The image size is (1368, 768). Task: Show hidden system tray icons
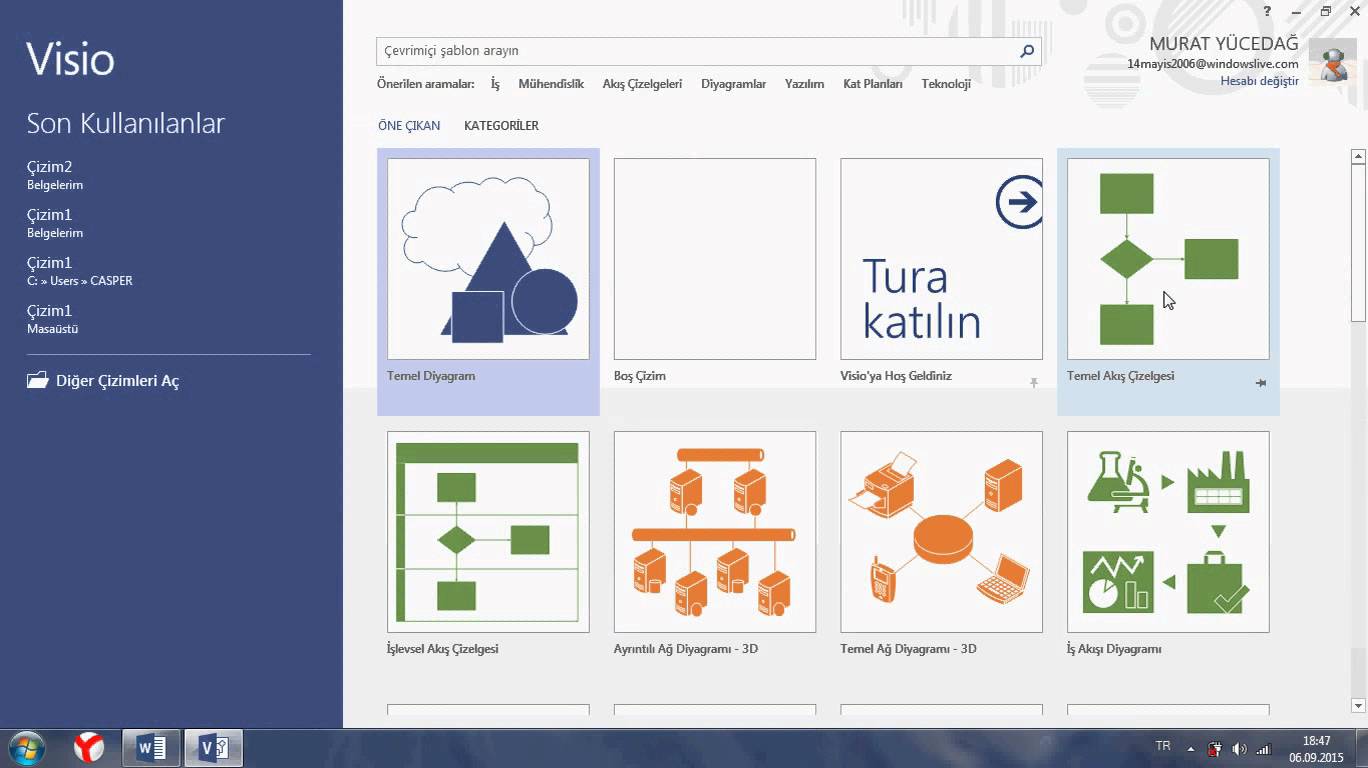(x=1190, y=748)
